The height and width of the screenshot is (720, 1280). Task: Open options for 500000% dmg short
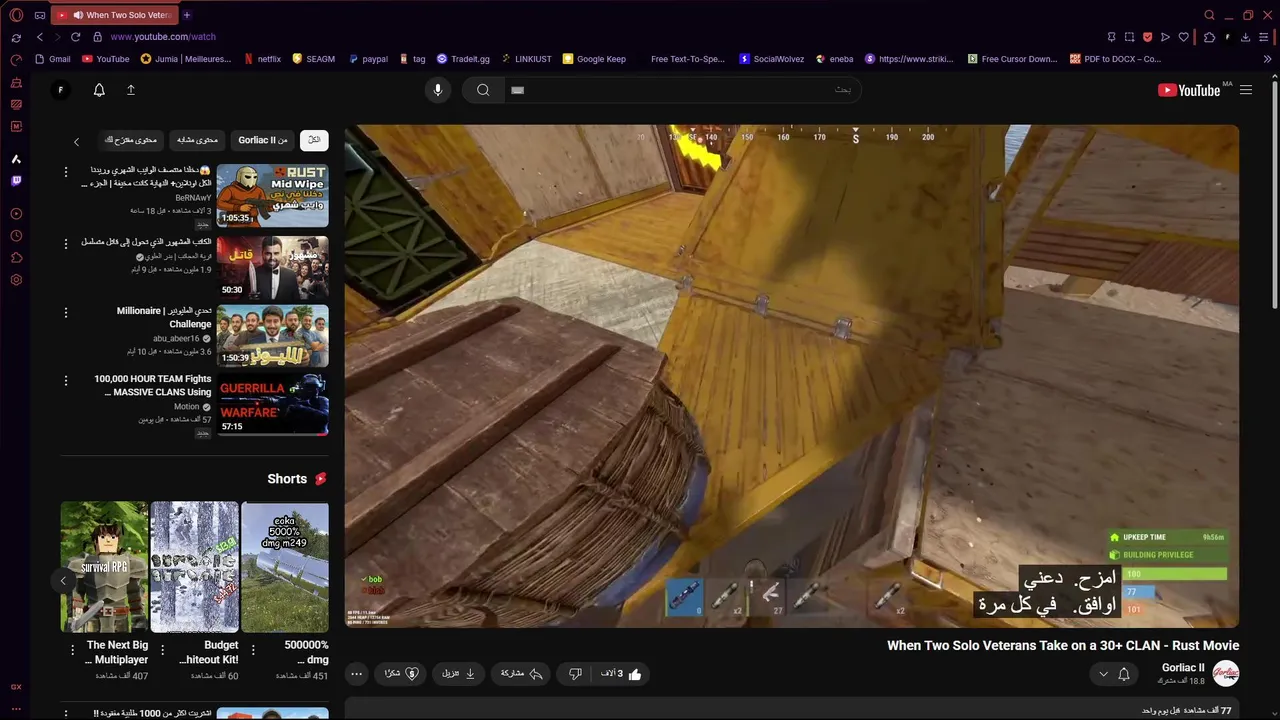coord(253,650)
